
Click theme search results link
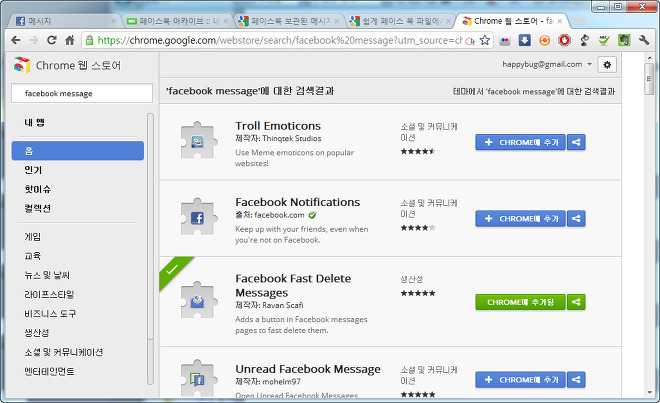534,91
